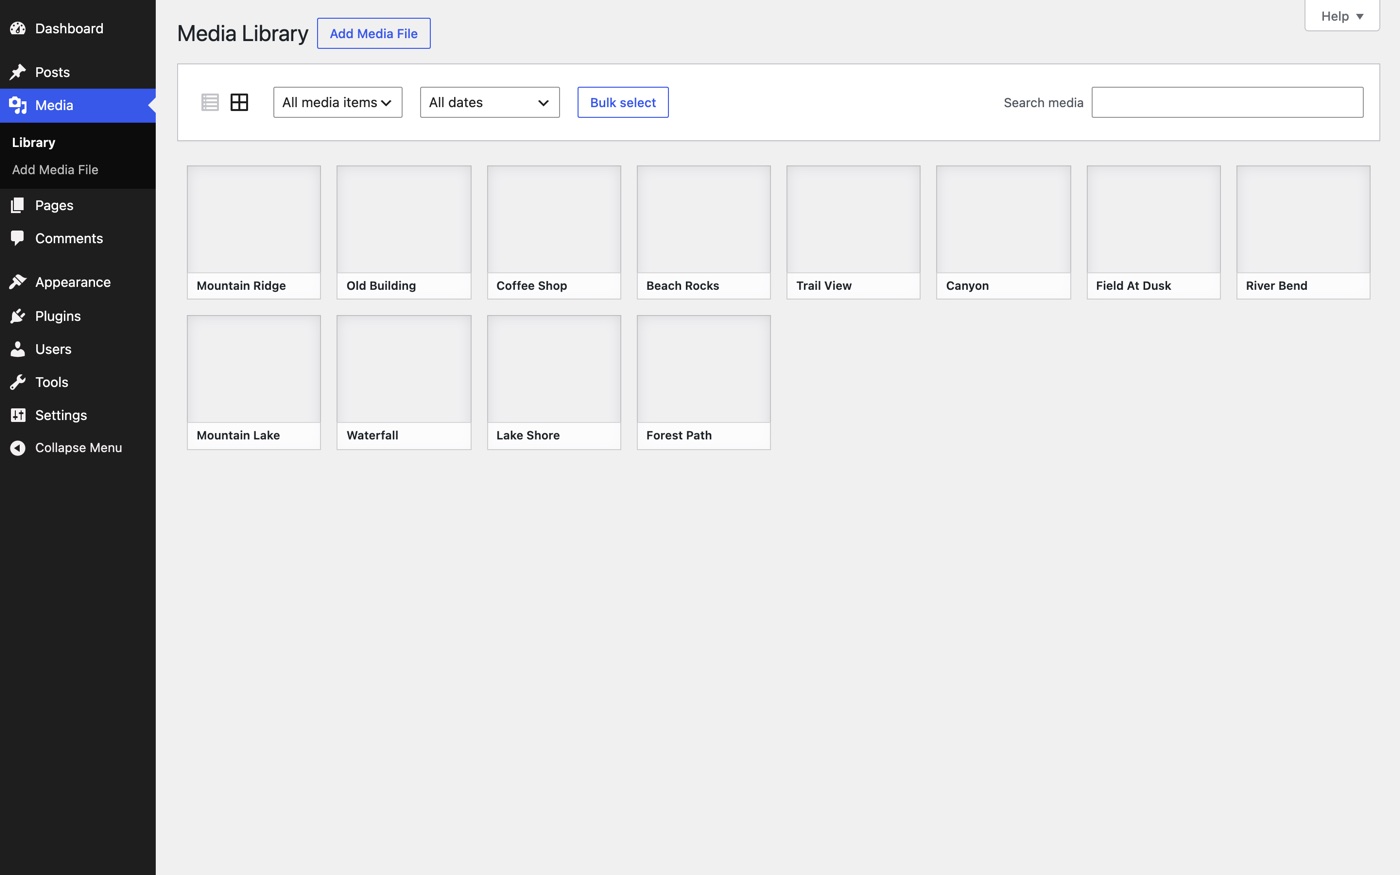The height and width of the screenshot is (875, 1400).
Task: Open the Field At Dusk thumbnail
Action: point(1154,232)
